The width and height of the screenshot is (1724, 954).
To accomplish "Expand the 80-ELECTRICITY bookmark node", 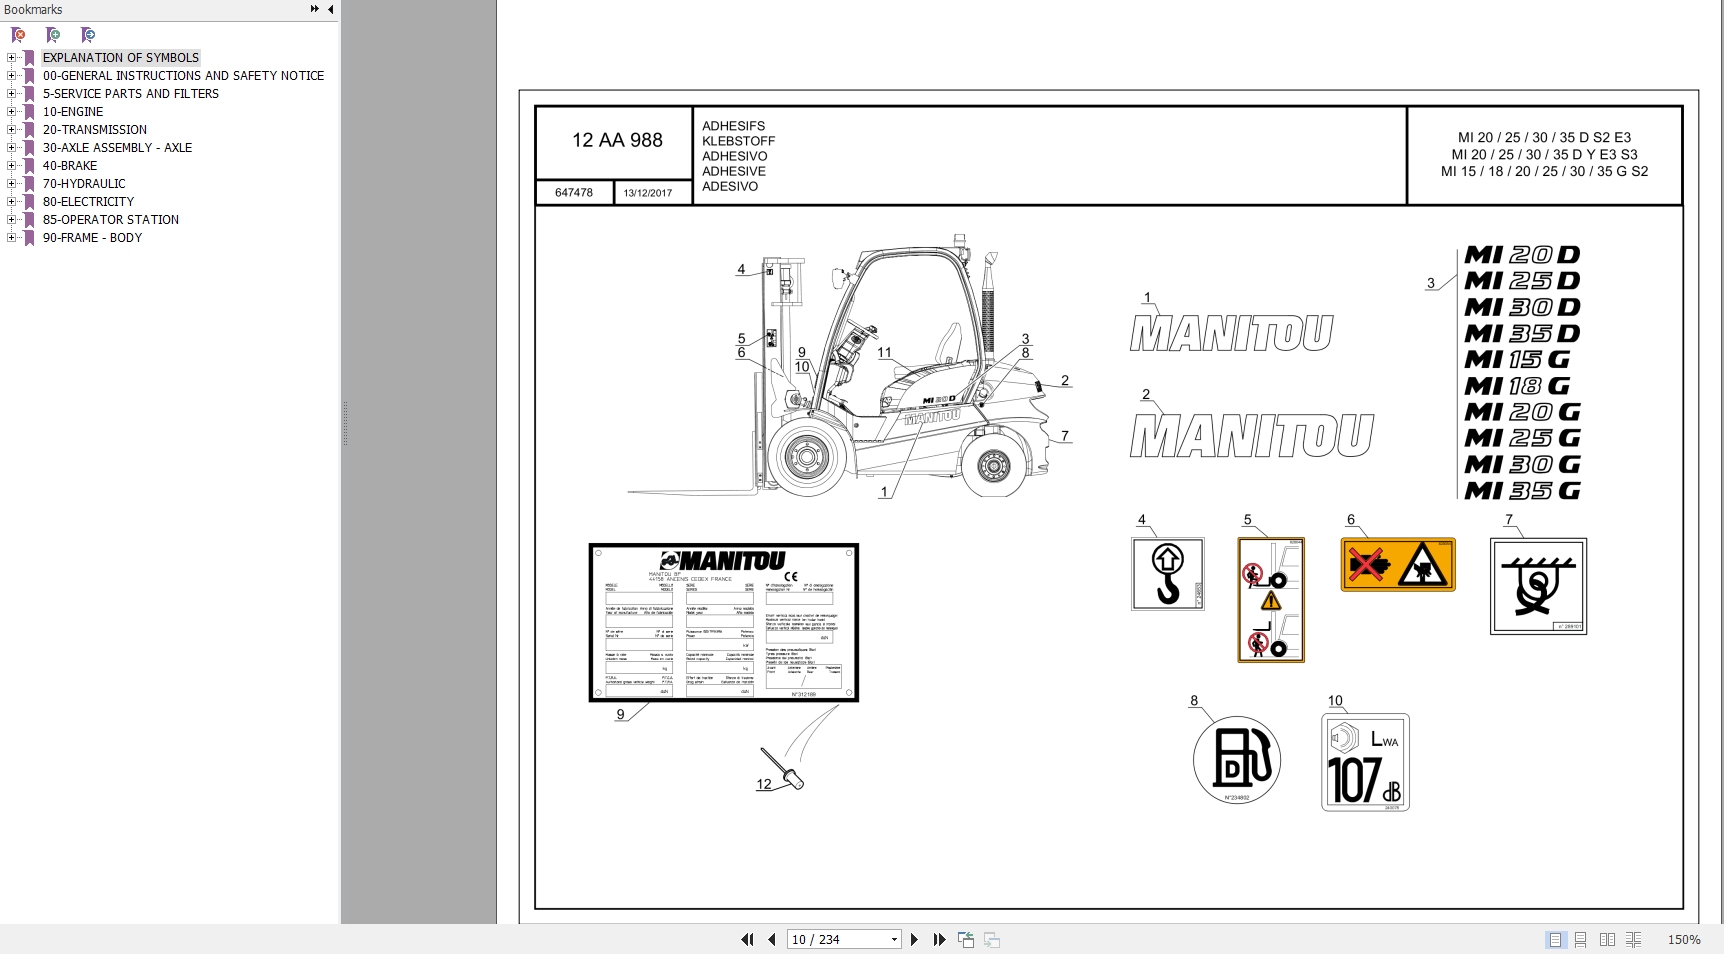I will 11,201.
